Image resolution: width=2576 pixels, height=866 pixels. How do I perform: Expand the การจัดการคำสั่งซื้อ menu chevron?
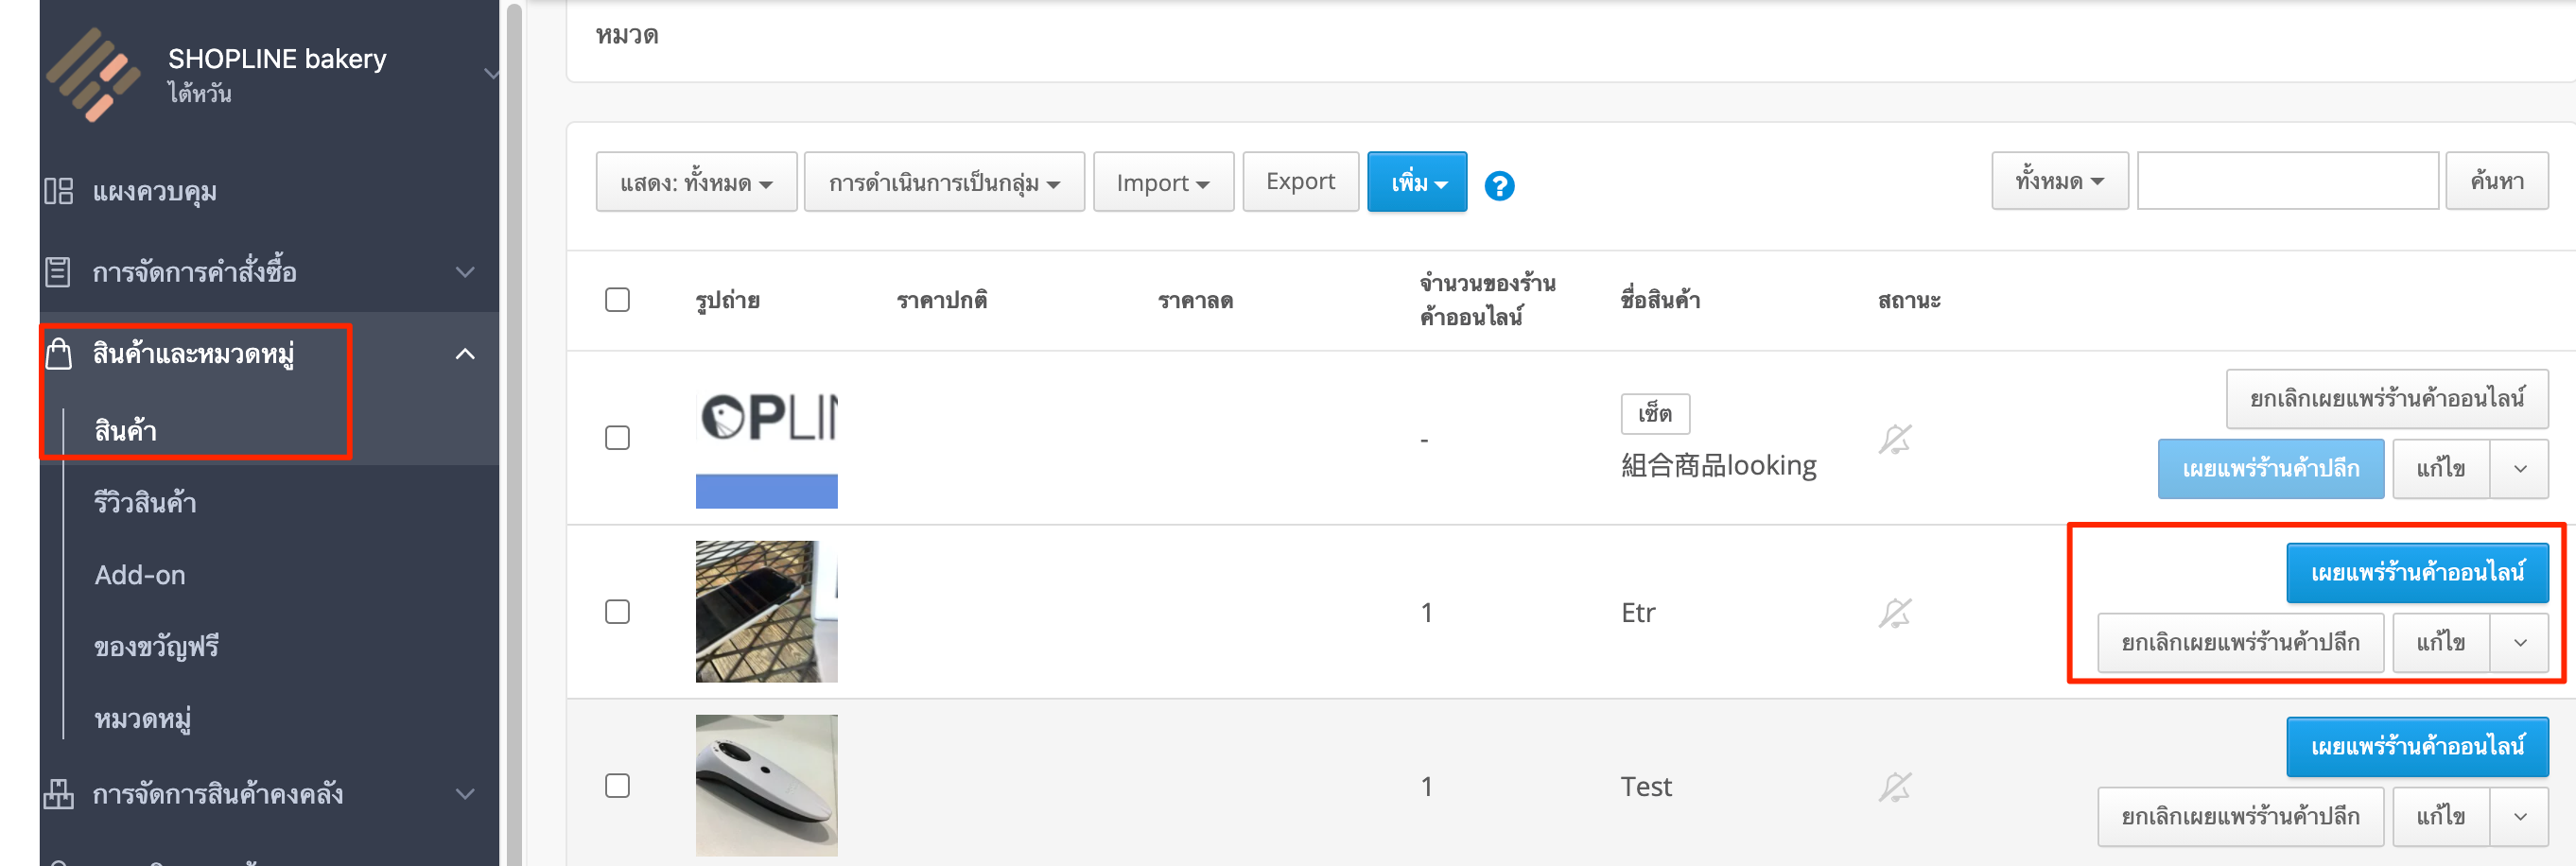coord(465,272)
